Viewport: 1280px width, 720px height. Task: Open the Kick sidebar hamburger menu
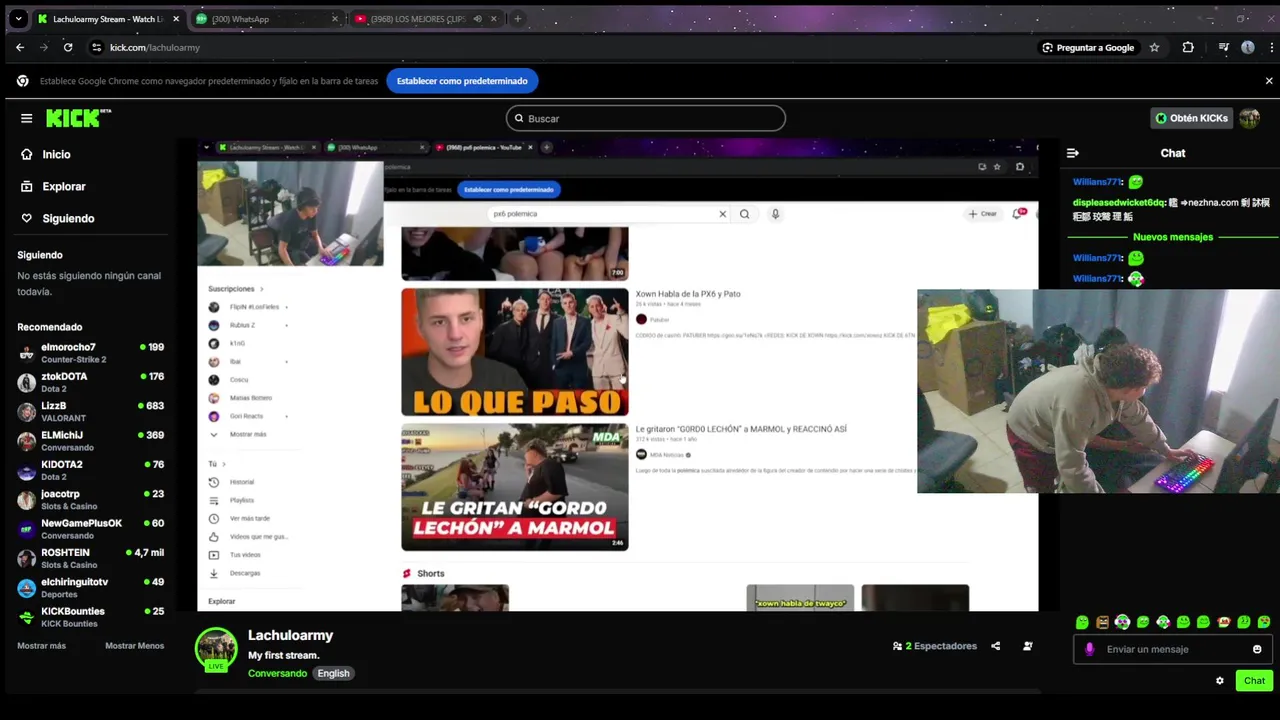[26, 118]
